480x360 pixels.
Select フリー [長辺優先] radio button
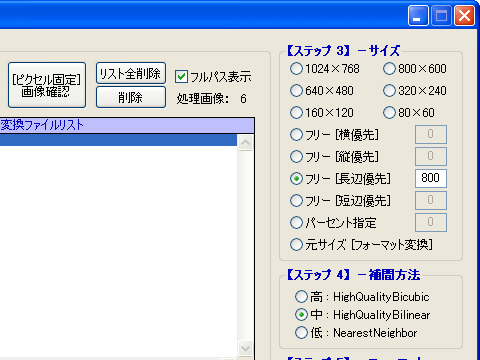click(296, 179)
